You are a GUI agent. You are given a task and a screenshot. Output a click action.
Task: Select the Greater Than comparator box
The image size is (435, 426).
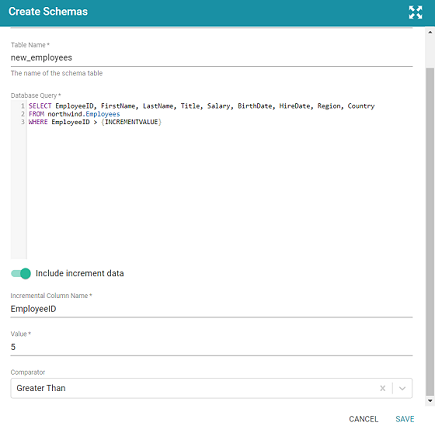click(x=211, y=388)
